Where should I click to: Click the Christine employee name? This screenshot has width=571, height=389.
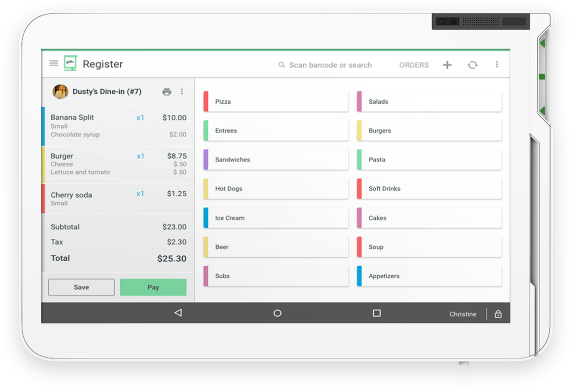[x=462, y=314]
